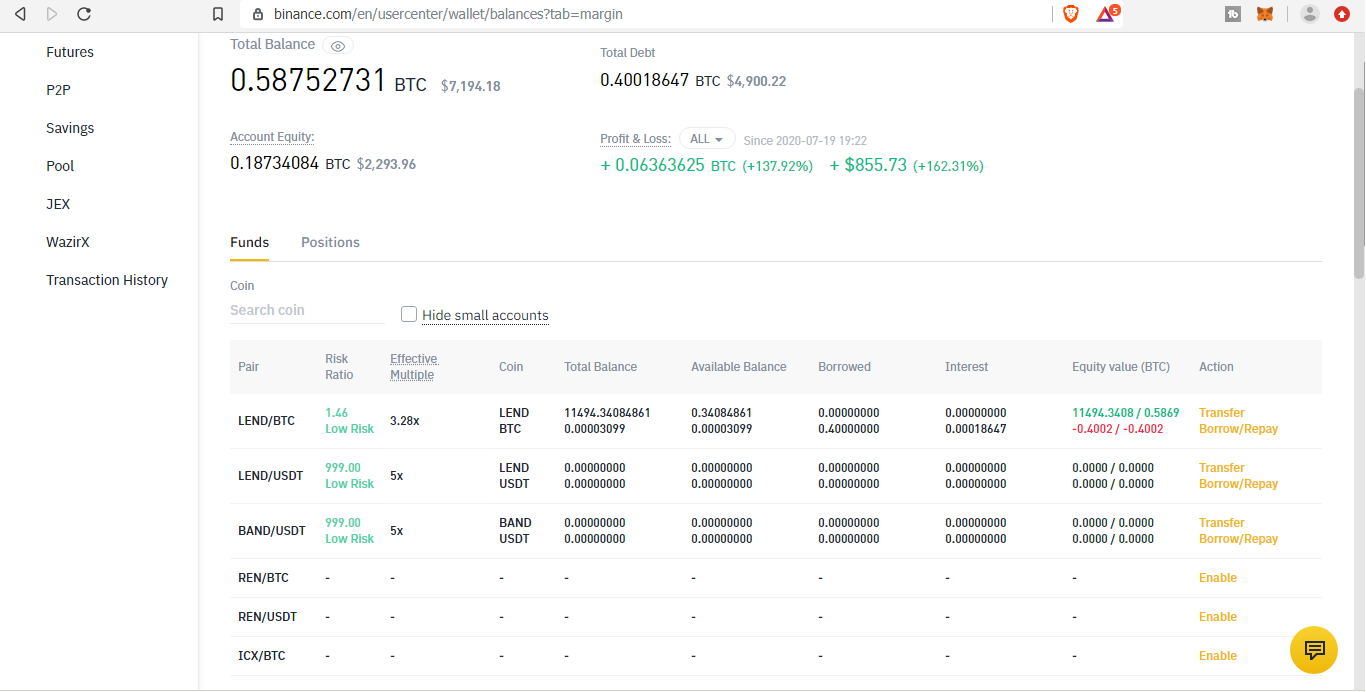
Task: Click Risk Ratio column header
Action: pos(339,367)
